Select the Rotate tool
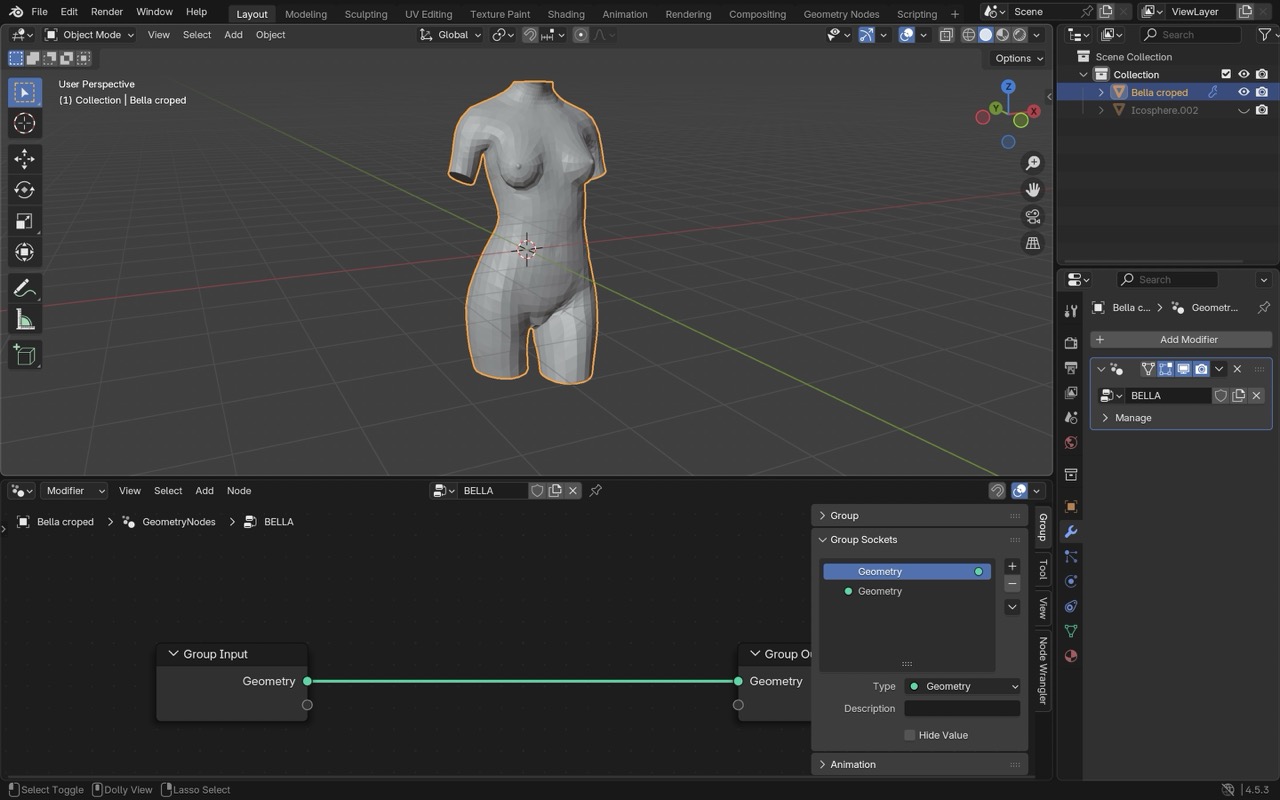1280x800 pixels. (25, 190)
